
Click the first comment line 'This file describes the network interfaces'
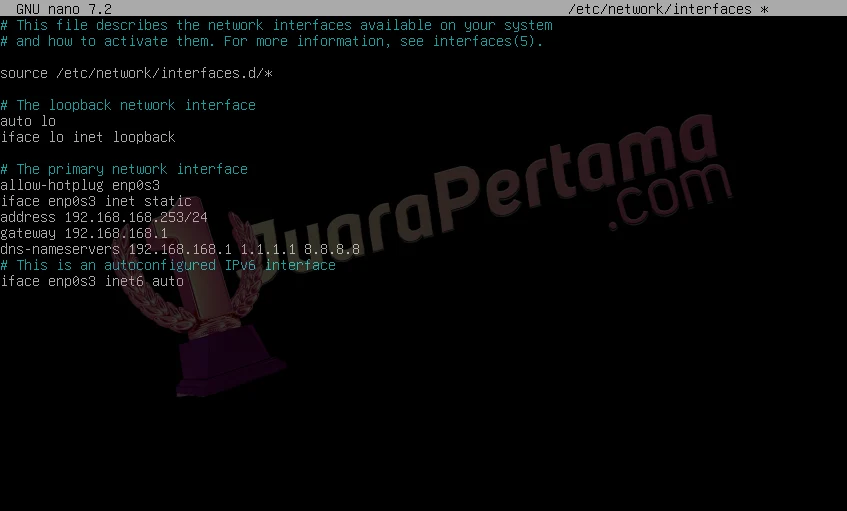[x=276, y=25]
